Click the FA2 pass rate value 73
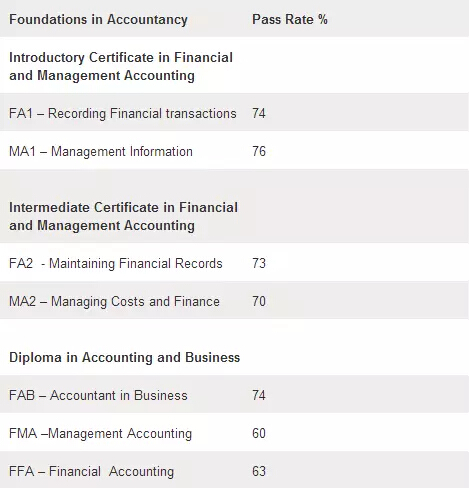 (259, 263)
